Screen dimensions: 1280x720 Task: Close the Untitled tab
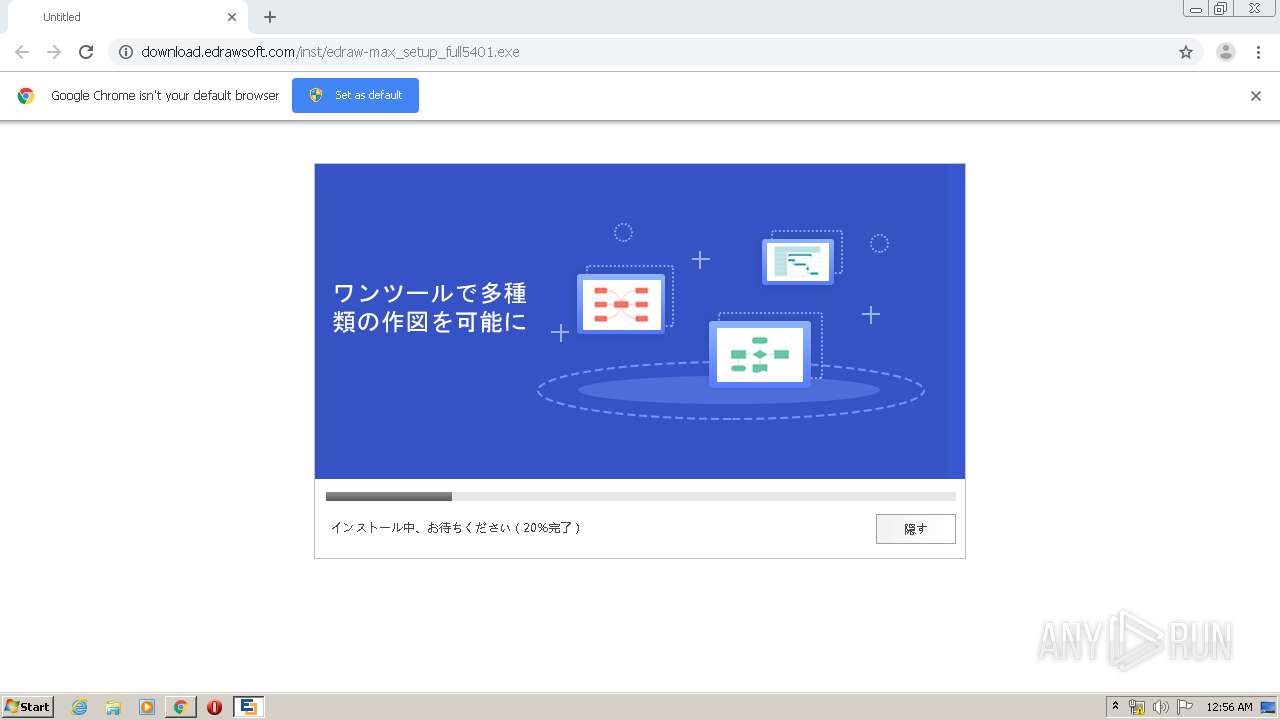232,17
